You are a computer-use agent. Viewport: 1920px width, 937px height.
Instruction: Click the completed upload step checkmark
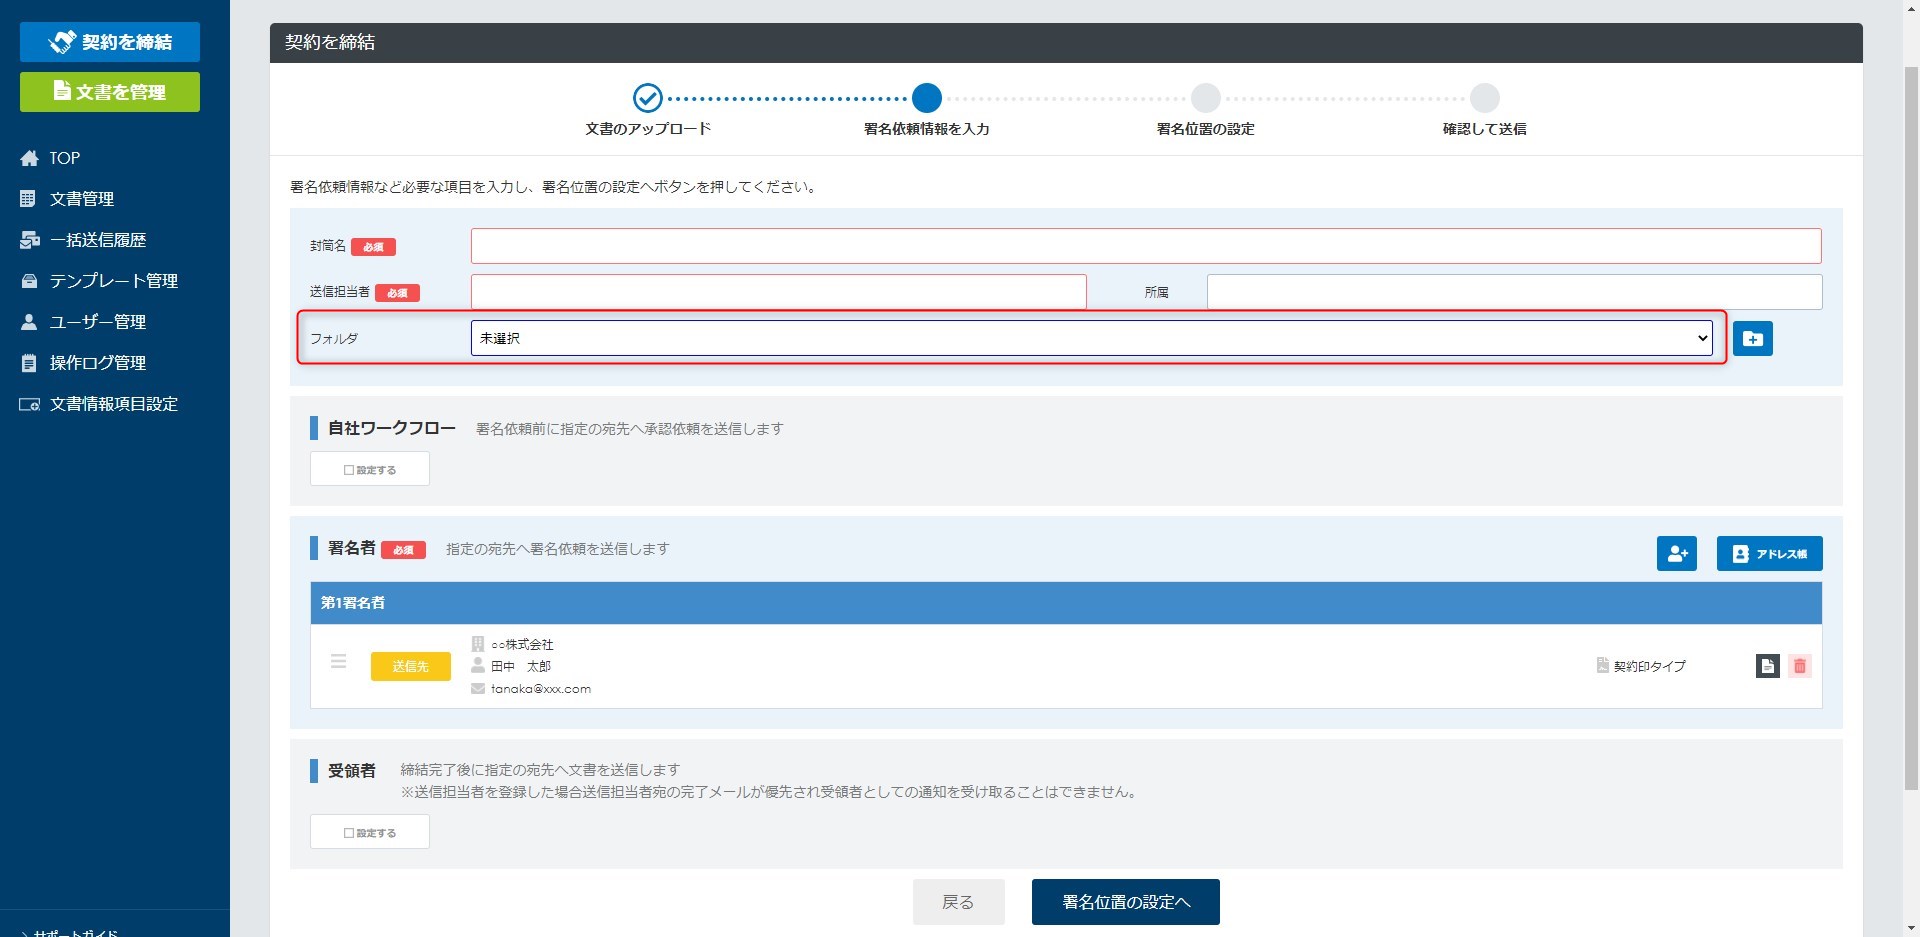647,98
